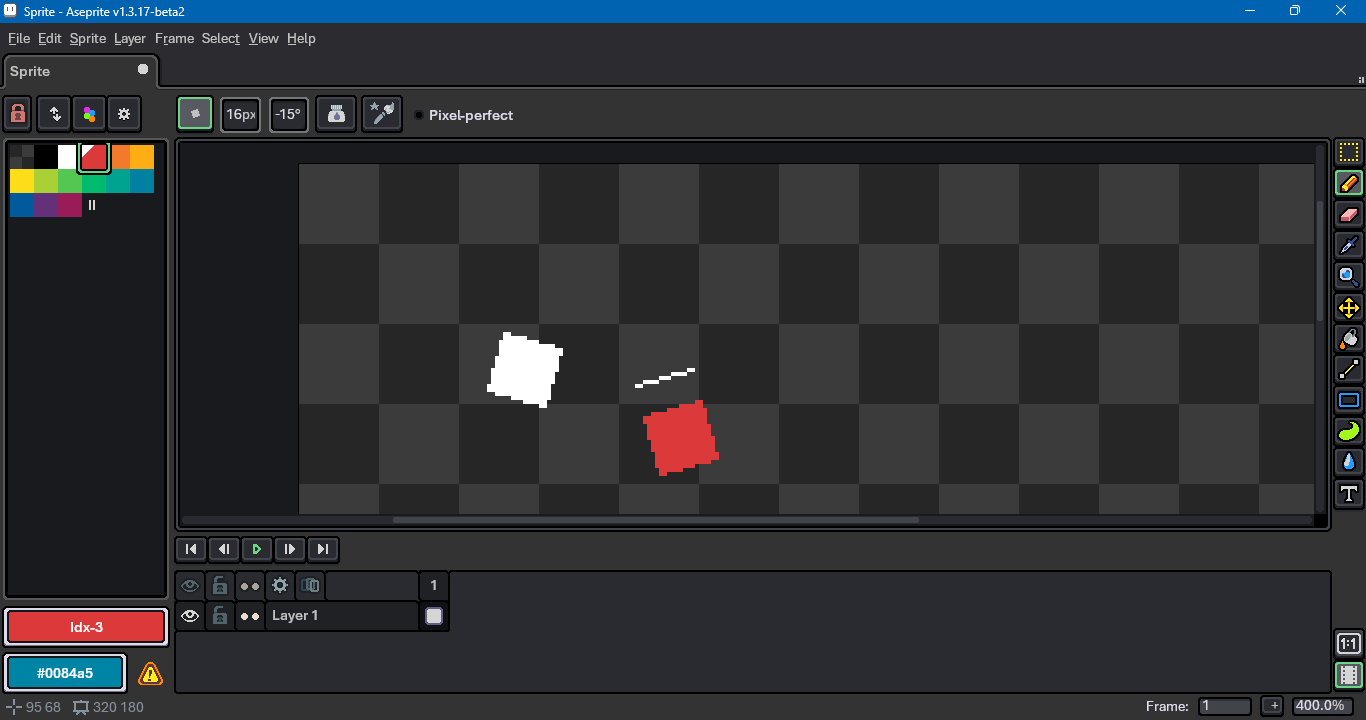Activate the Rectangular Marquee tool
1366x720 pixels.
pos(1349,153)
